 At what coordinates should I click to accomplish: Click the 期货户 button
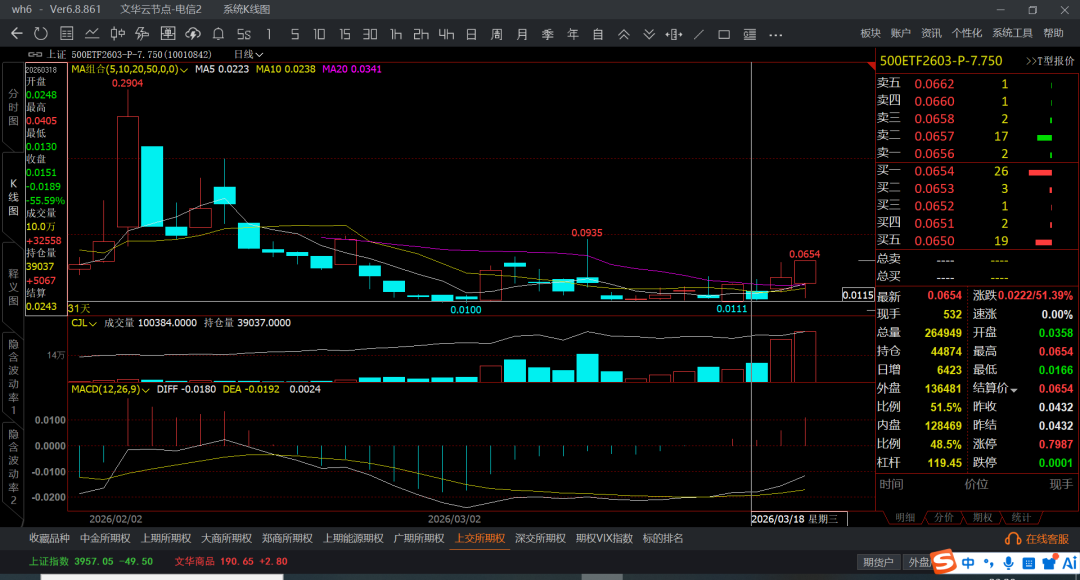(877, 561)
